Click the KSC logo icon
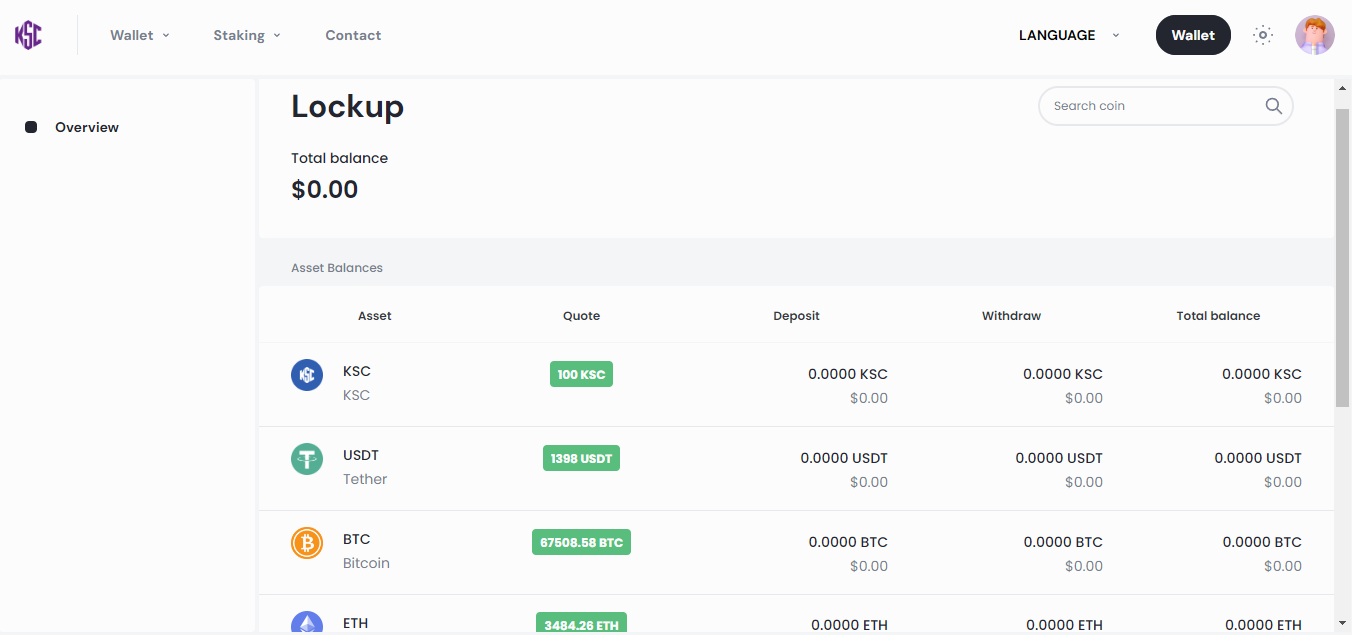The image size is (1352, 635). (x=28, y=35)
